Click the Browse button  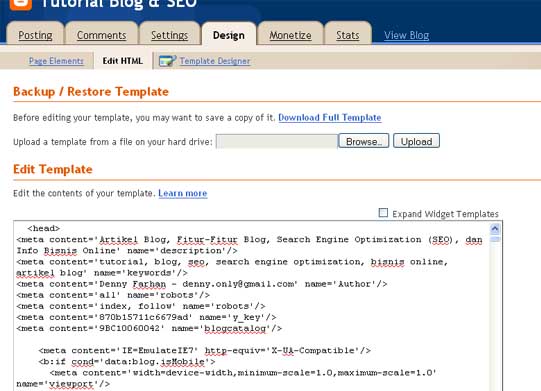pos(363,141)
